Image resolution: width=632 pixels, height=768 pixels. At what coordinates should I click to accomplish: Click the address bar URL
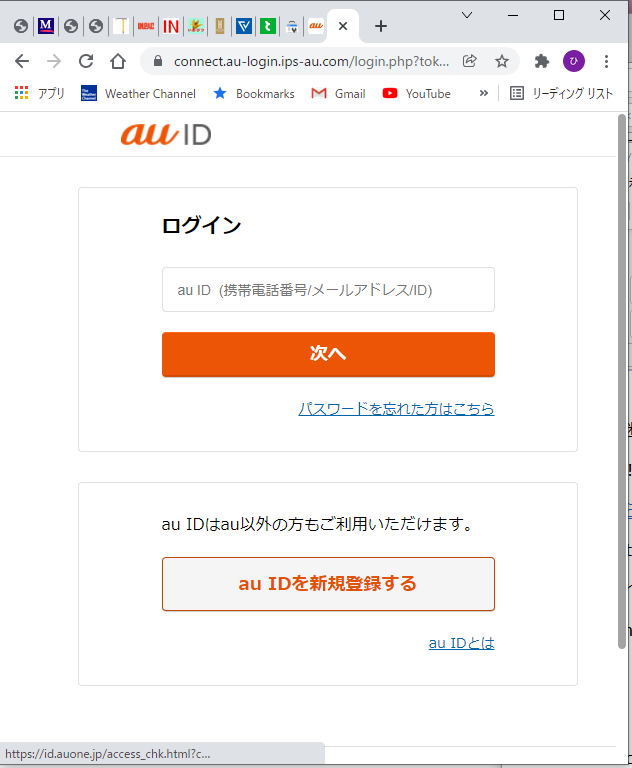click(311, 61)
